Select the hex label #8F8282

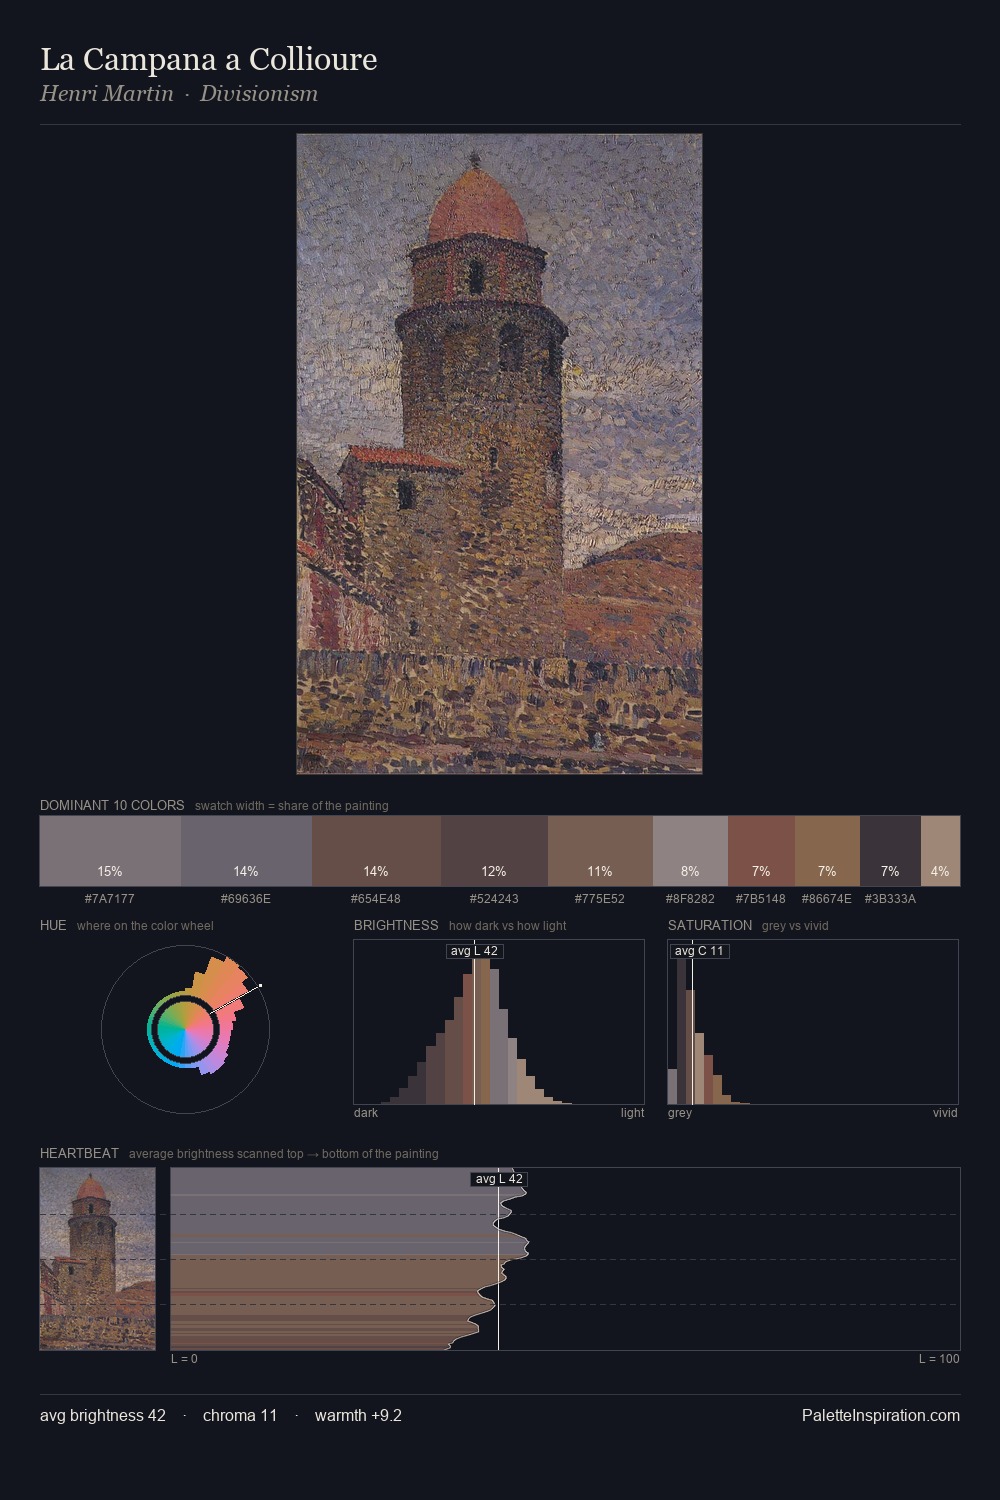tap(690, 899)
